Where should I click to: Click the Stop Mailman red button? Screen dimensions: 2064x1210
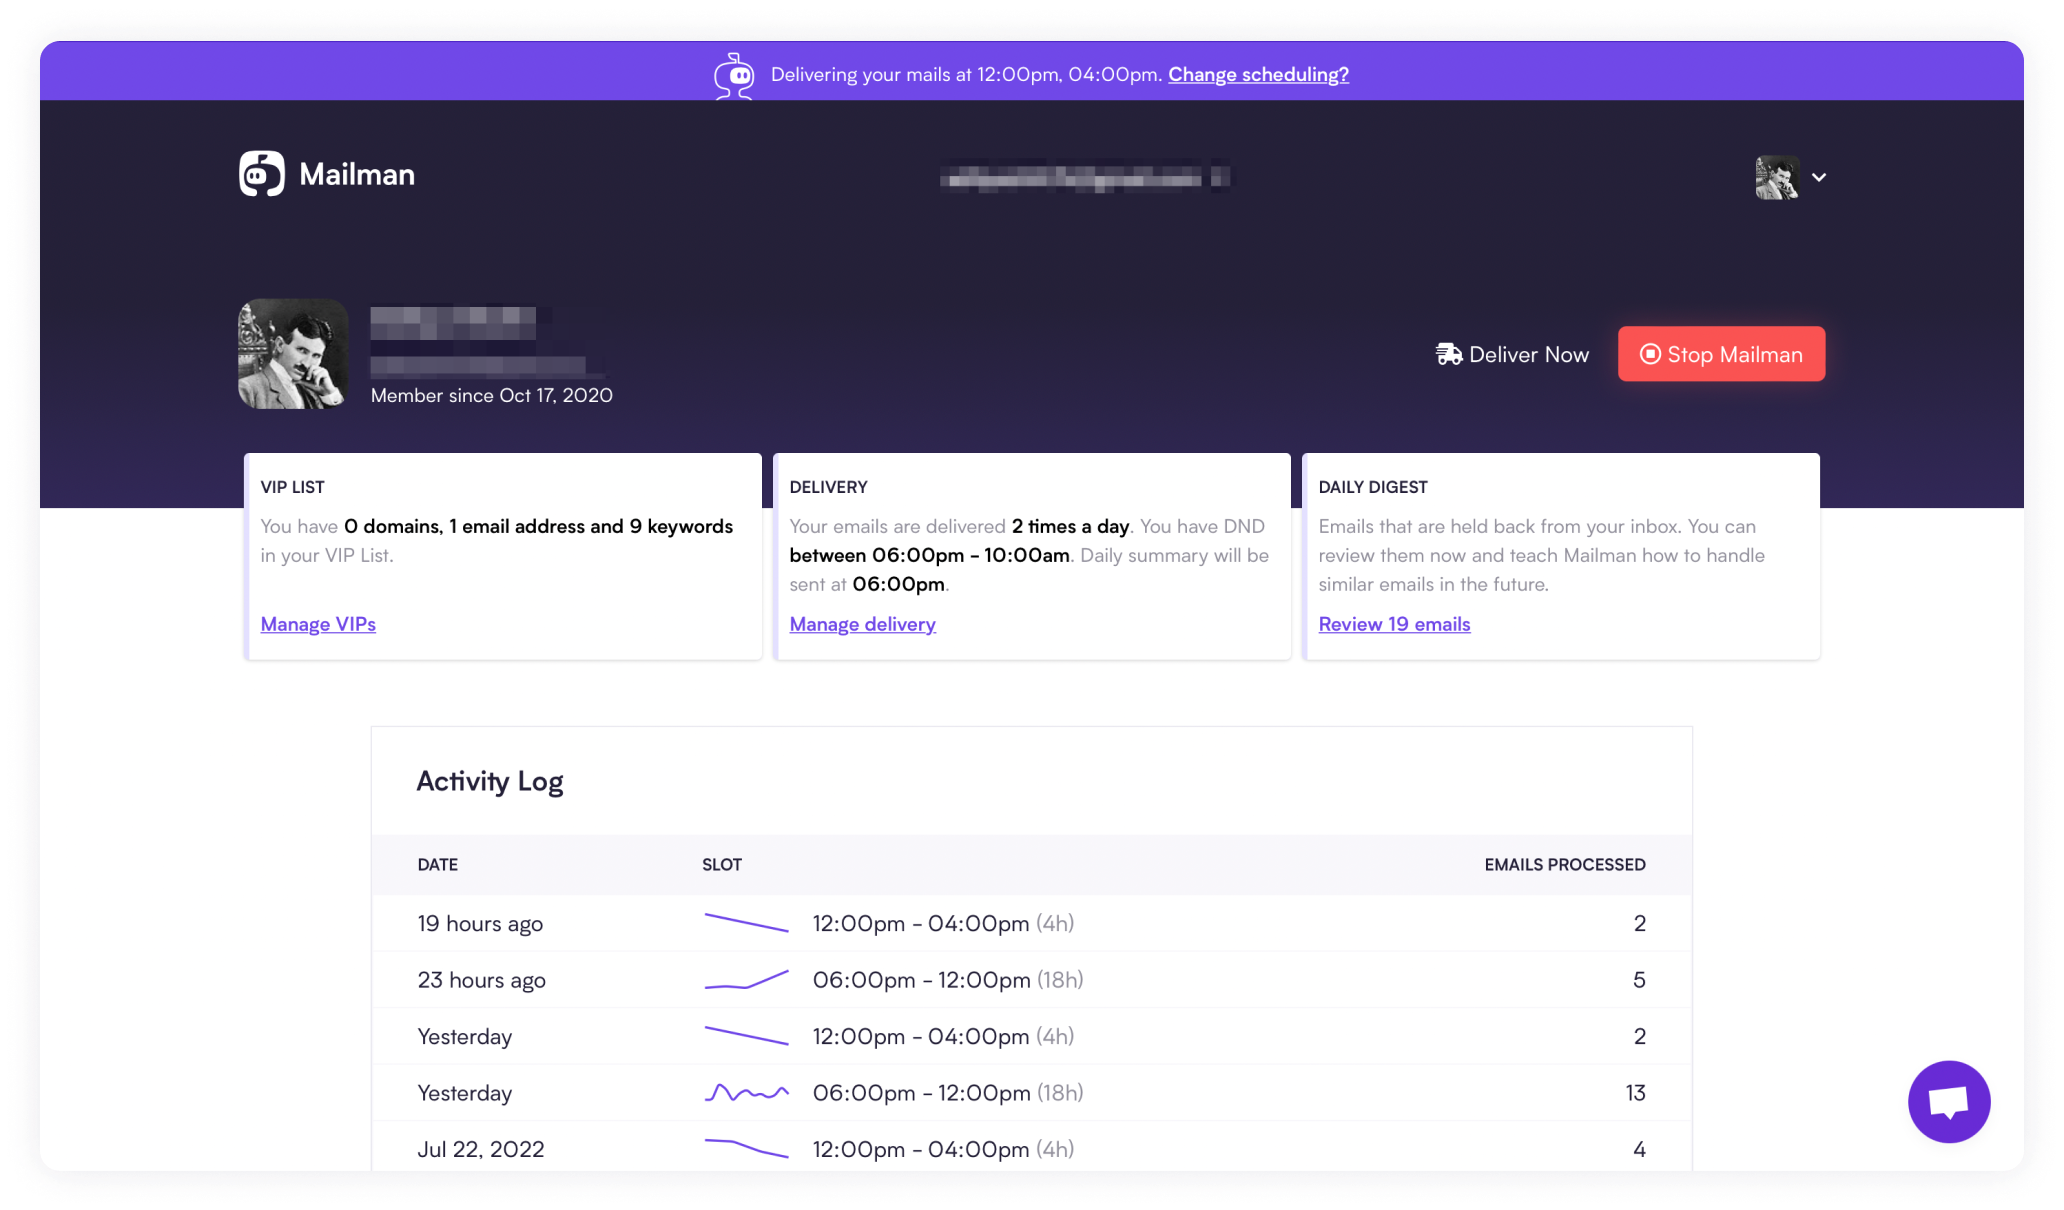tap(1723, 353)
